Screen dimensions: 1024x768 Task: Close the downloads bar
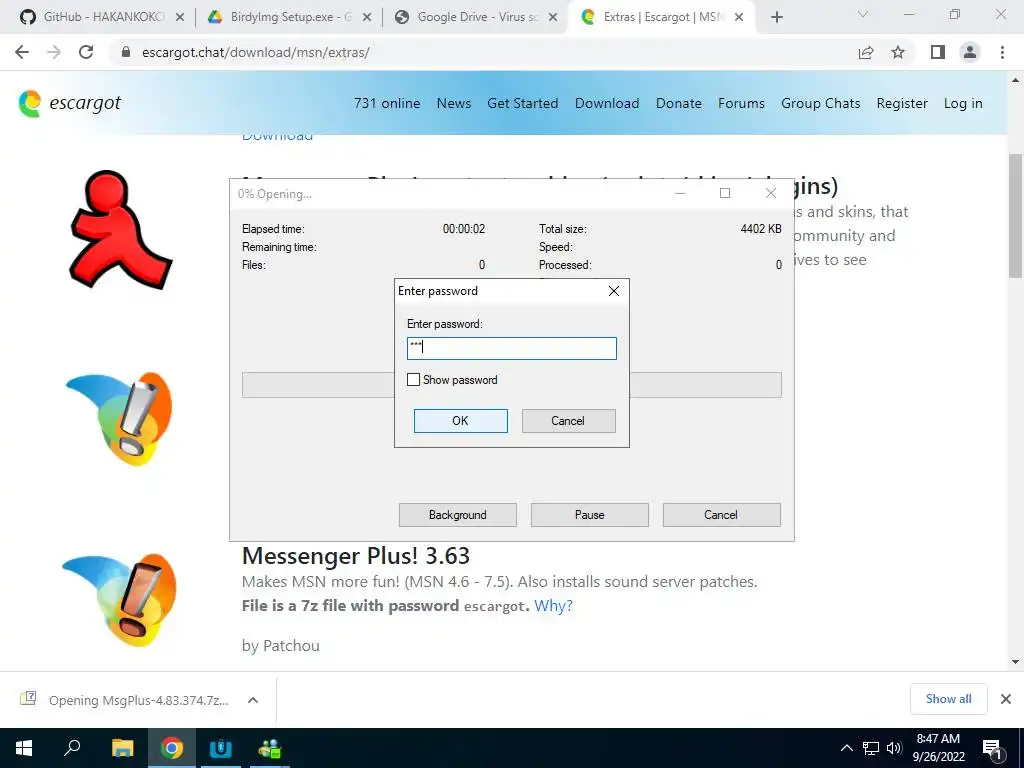click(x=1006, y=699)
